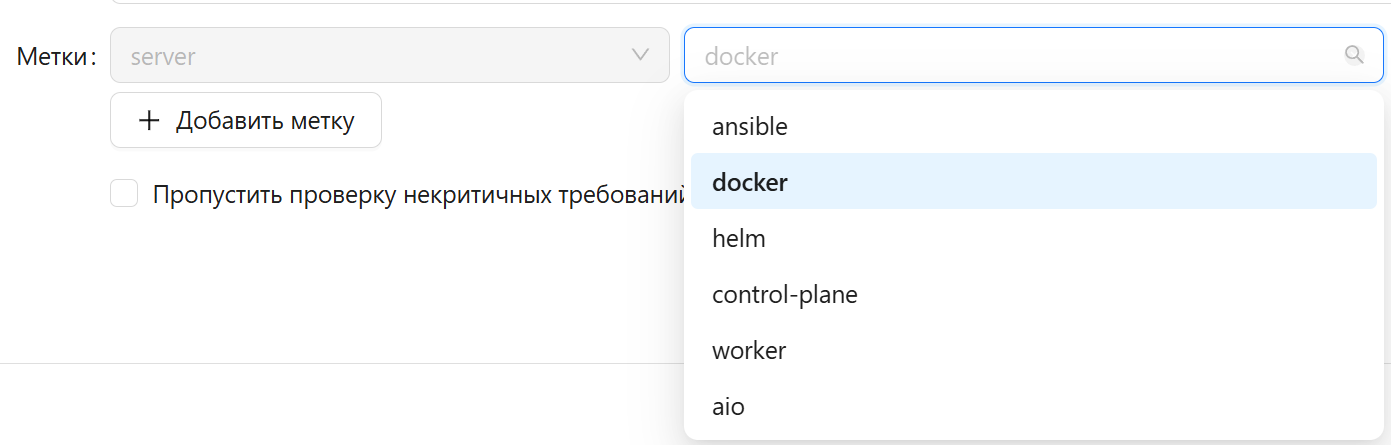The height and width of the screenshot is (445, 1391).
Task: Click the Пропустить проверку некритичных требований label text
Action: (417, 194)
